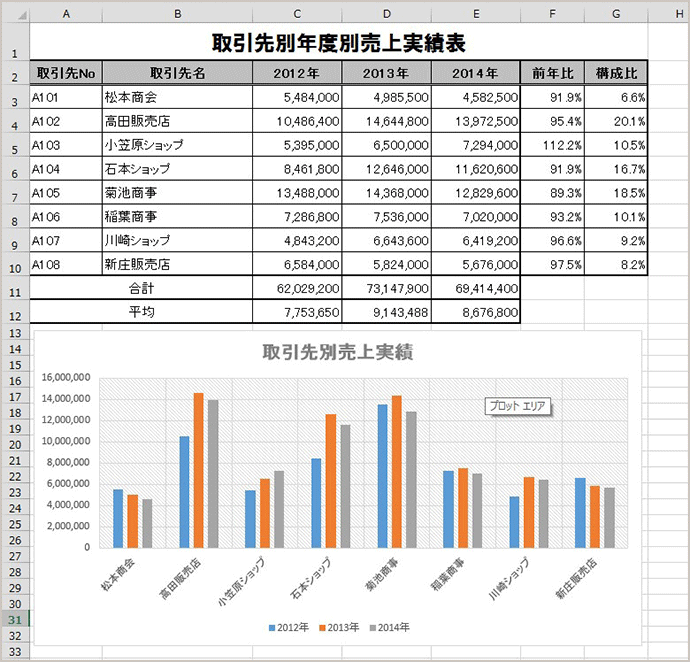This screenshot has width=690, height=662.
Task: Click the value 7,294,000
Action: (x=476, y=145)
